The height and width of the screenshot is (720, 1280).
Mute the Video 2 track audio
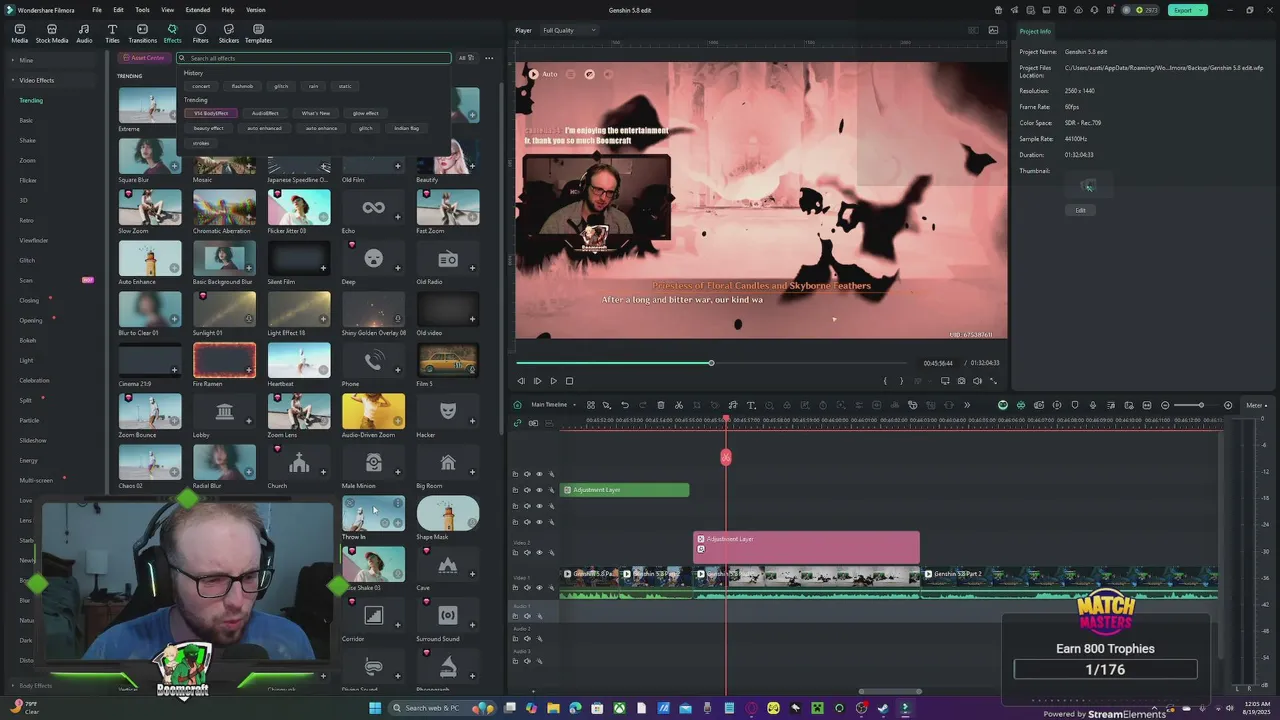(527, 552)
